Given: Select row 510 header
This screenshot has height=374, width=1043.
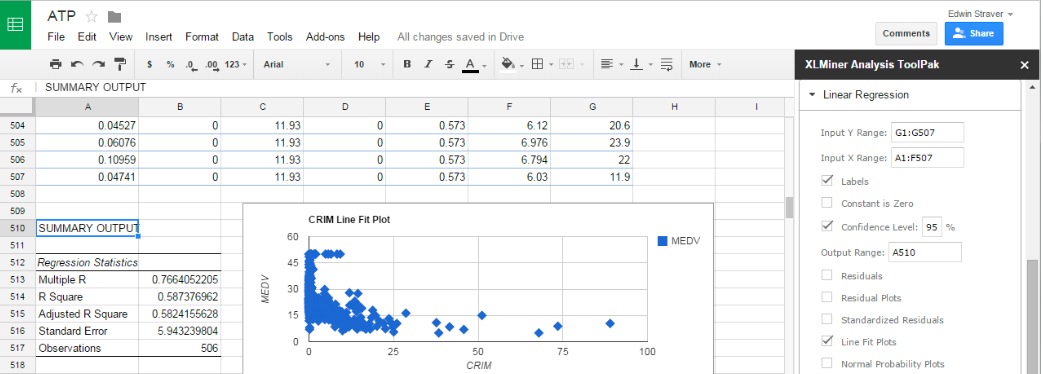Looking at the screenshot, I should pyautogui.click(x=17, y=228).
